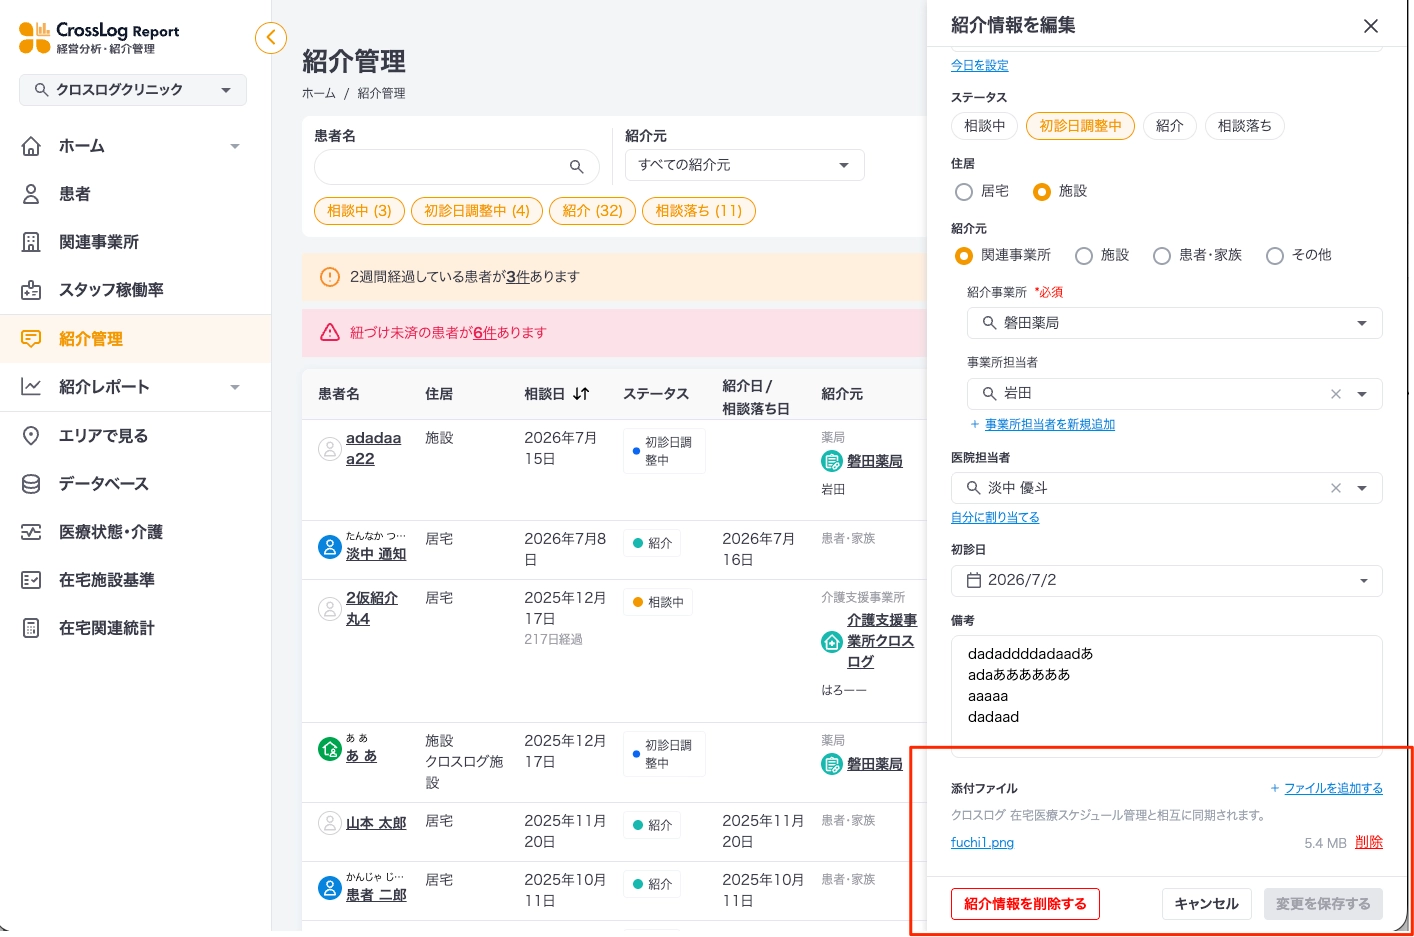The width and height of the screenshot is (1414, 937).
Task: Open the 紹介事業所 磐田薬局 dropdown
Action: 1175,323
